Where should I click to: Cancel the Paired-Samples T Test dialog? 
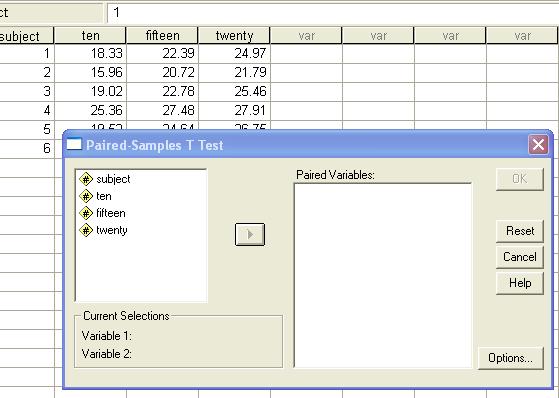[519, 257]
